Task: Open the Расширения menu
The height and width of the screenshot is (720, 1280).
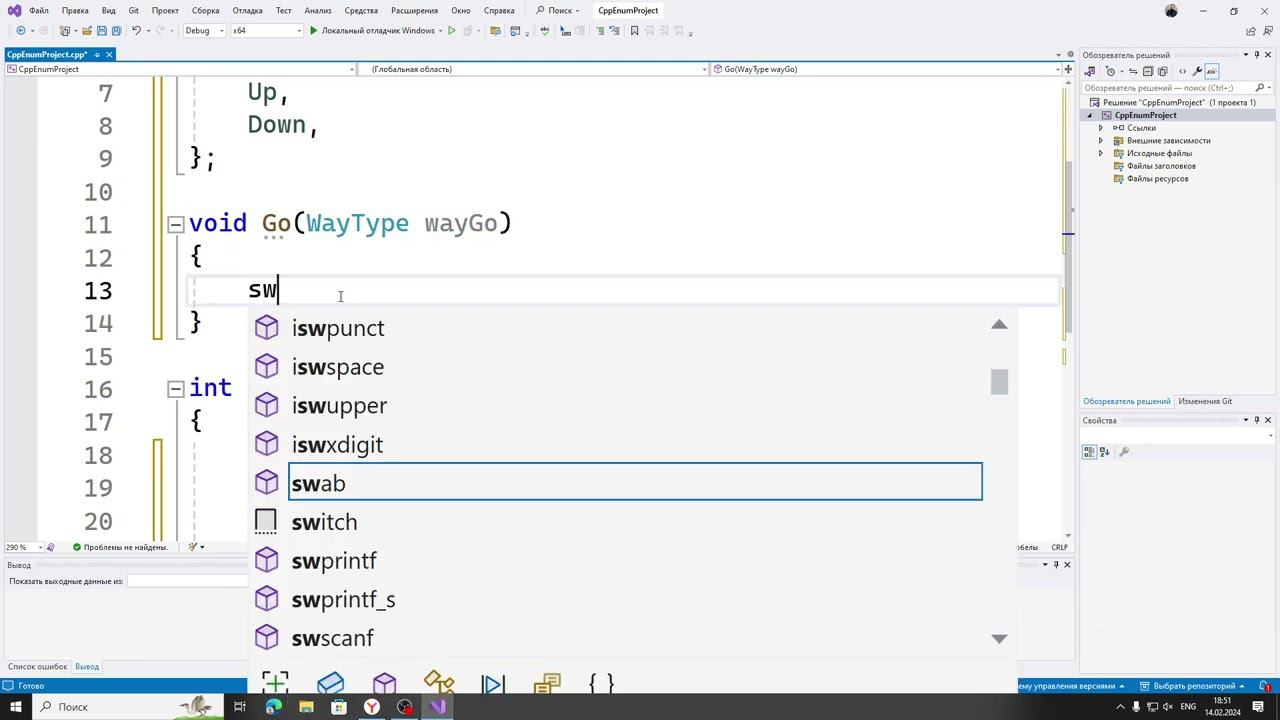Action: pos(414,11)
